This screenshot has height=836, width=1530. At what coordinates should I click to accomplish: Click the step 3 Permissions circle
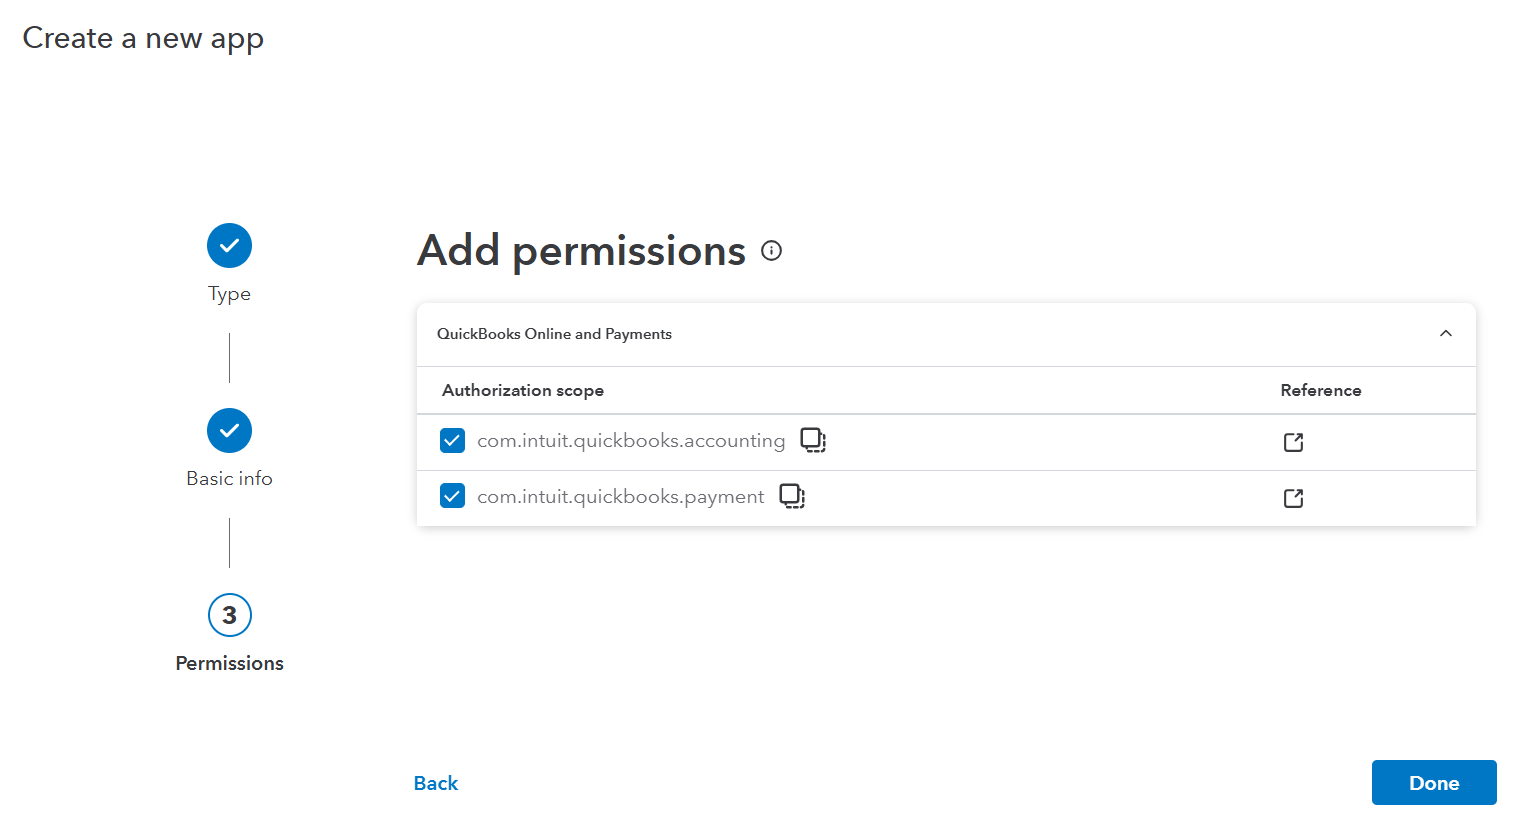click(229, 615)
